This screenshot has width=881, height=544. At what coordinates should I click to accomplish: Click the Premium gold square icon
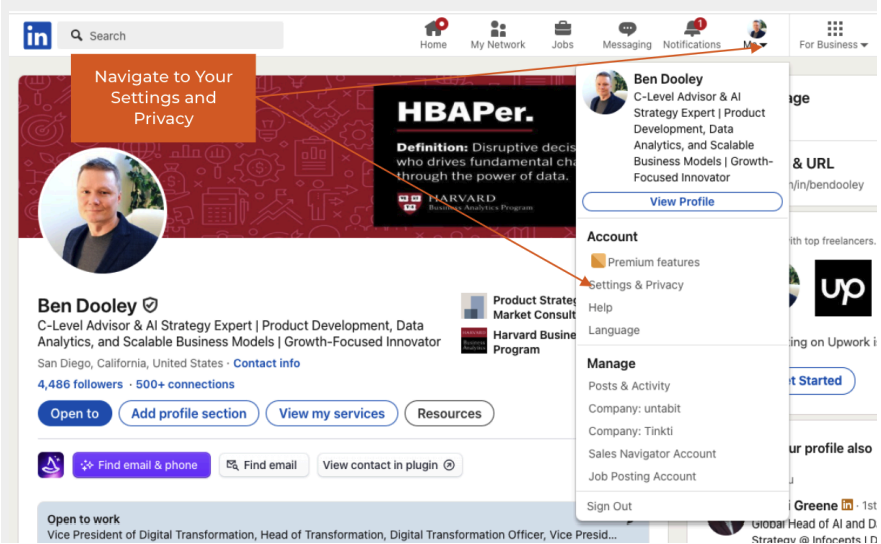pos(598,261)
